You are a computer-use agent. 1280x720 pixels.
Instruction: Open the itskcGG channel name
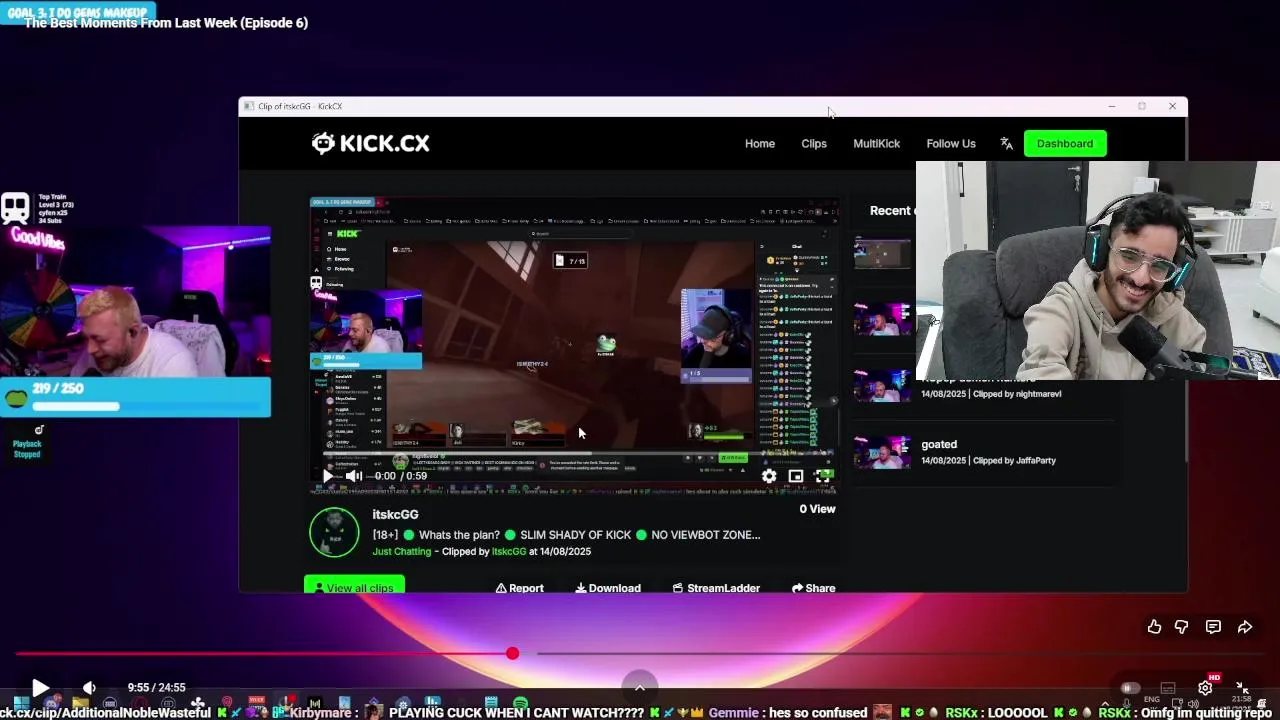395,514
